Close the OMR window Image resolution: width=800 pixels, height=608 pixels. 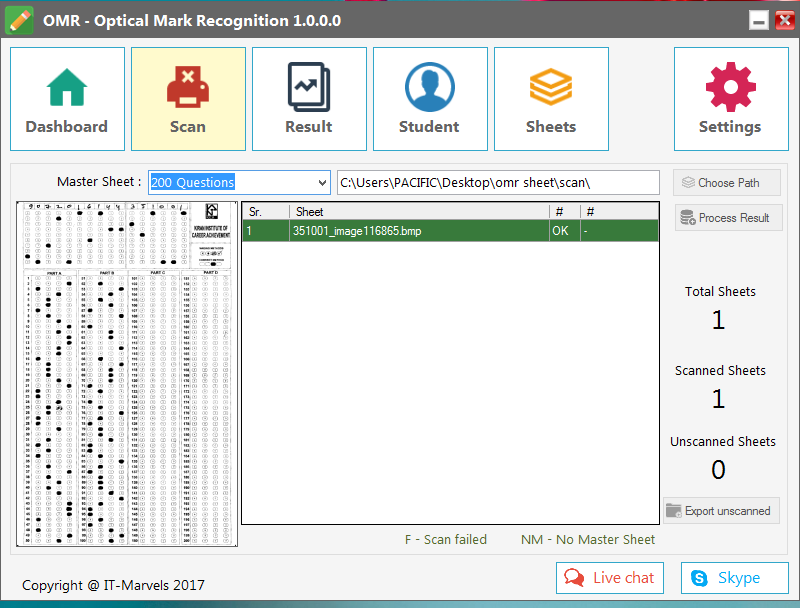[785, 20]
